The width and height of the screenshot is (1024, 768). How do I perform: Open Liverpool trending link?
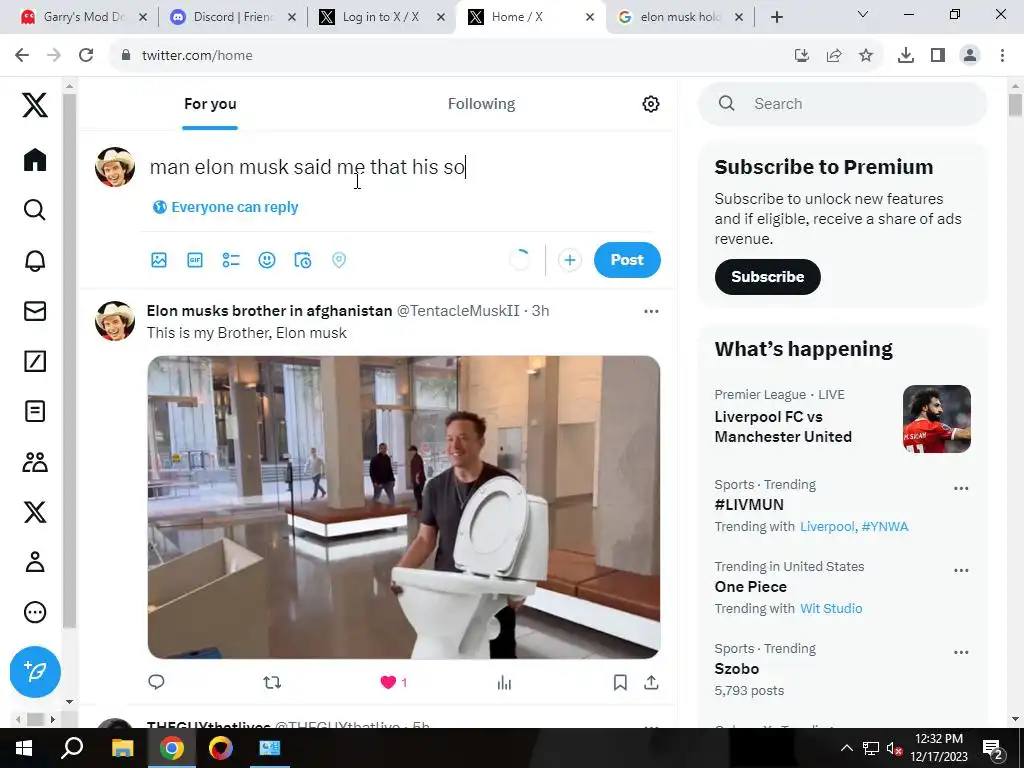click(x=827, y=526)
